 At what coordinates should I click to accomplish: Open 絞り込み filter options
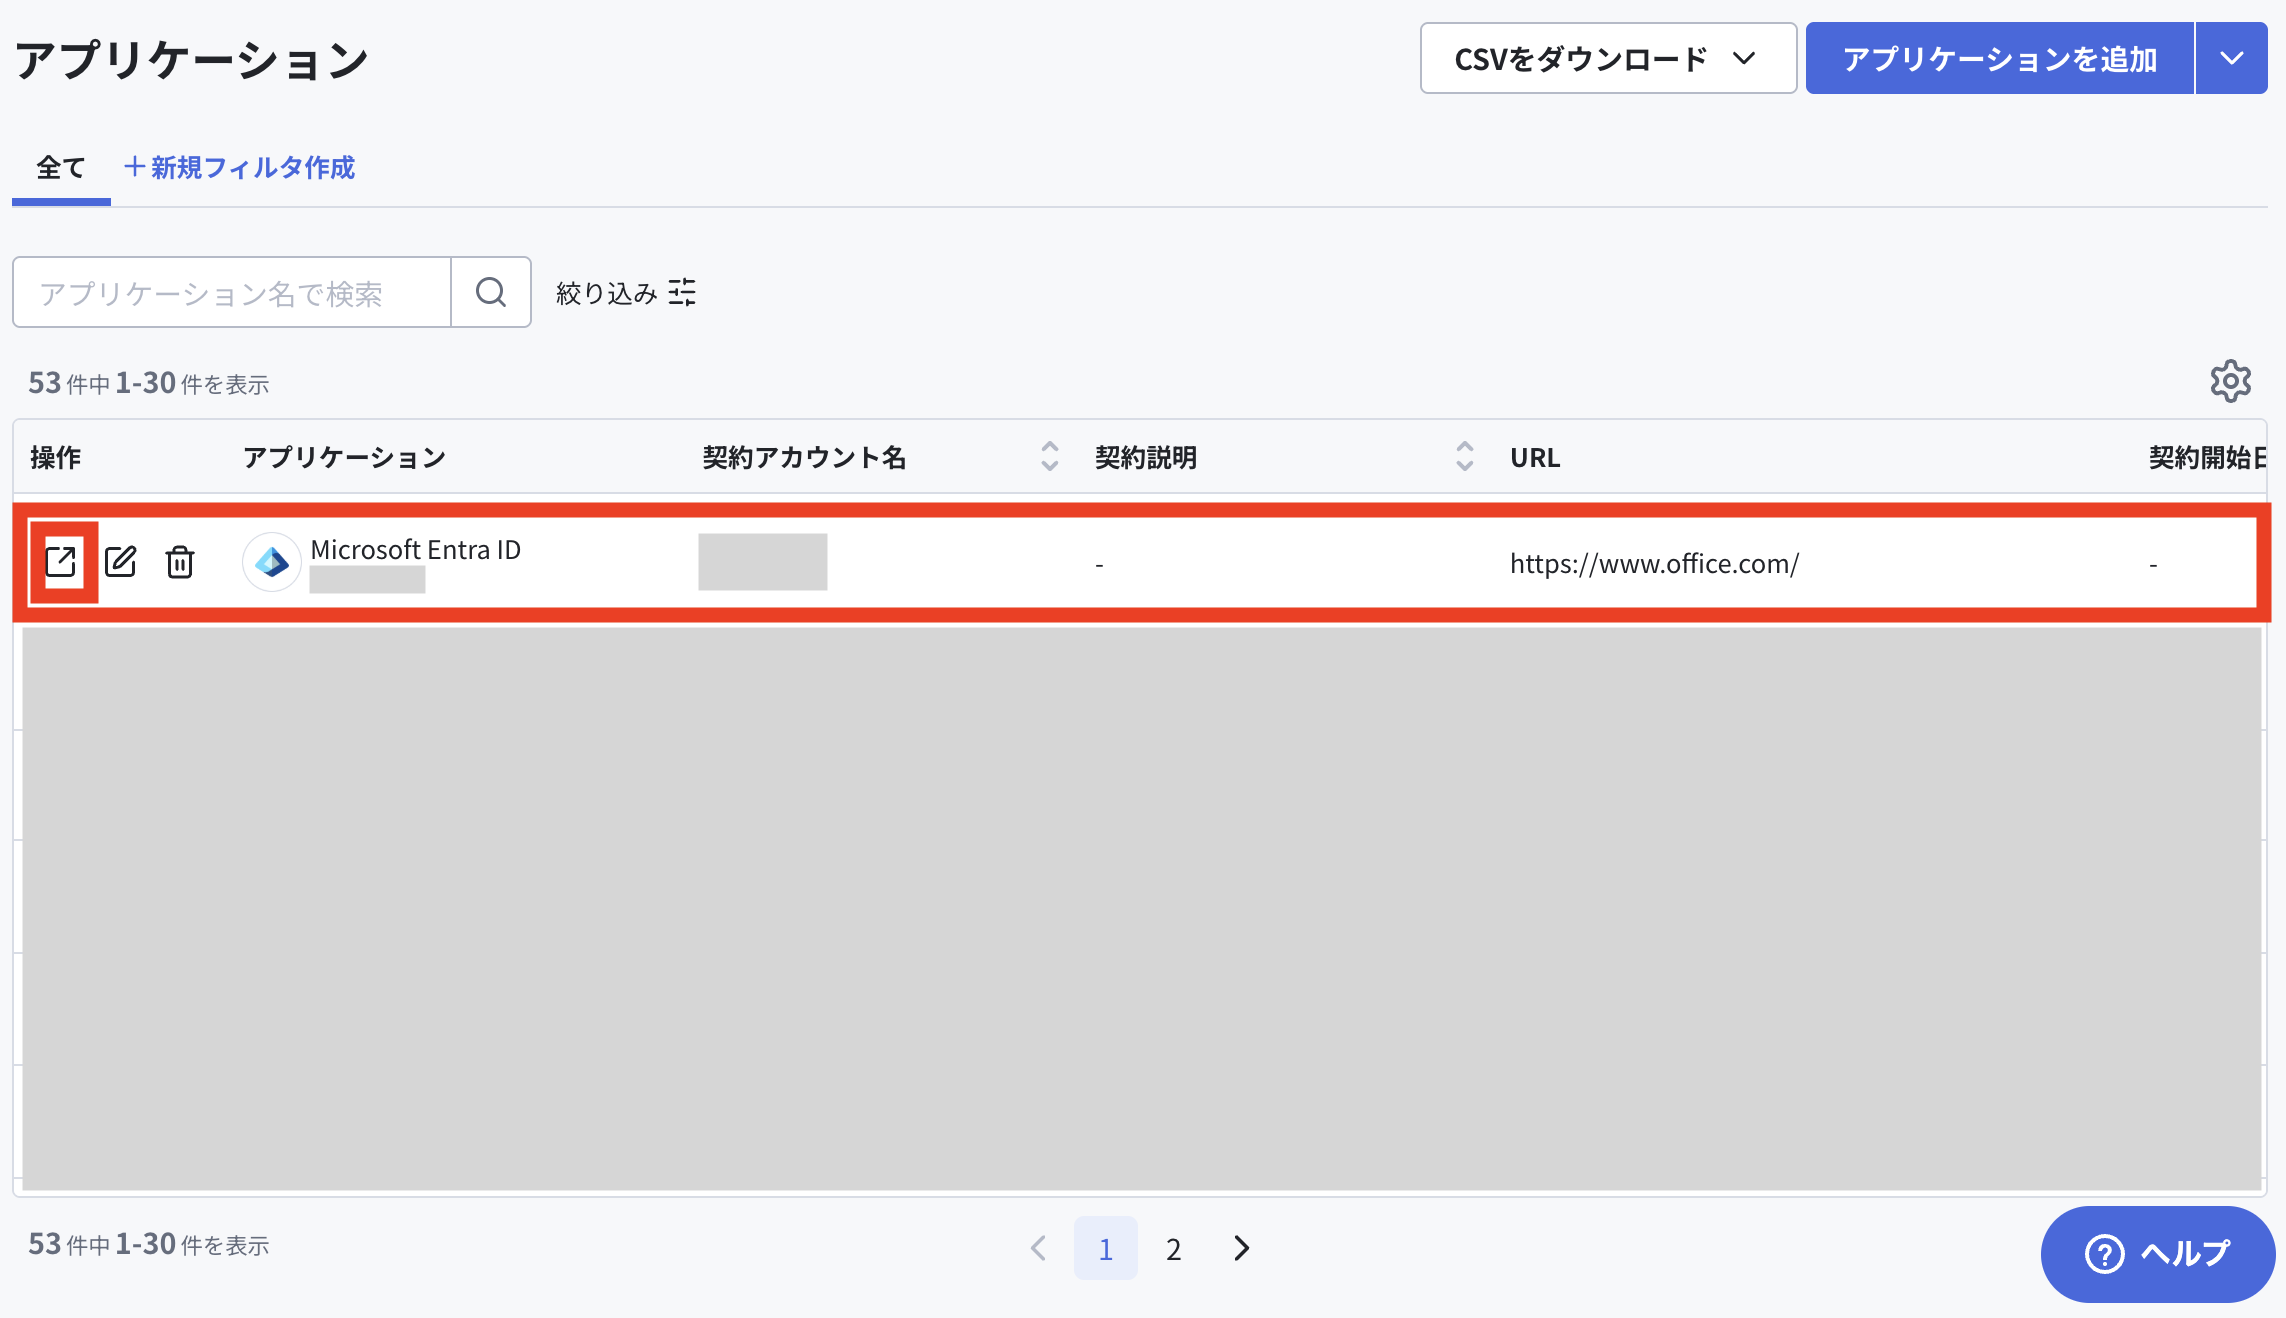pyautogui.click(x=626, y=292)
